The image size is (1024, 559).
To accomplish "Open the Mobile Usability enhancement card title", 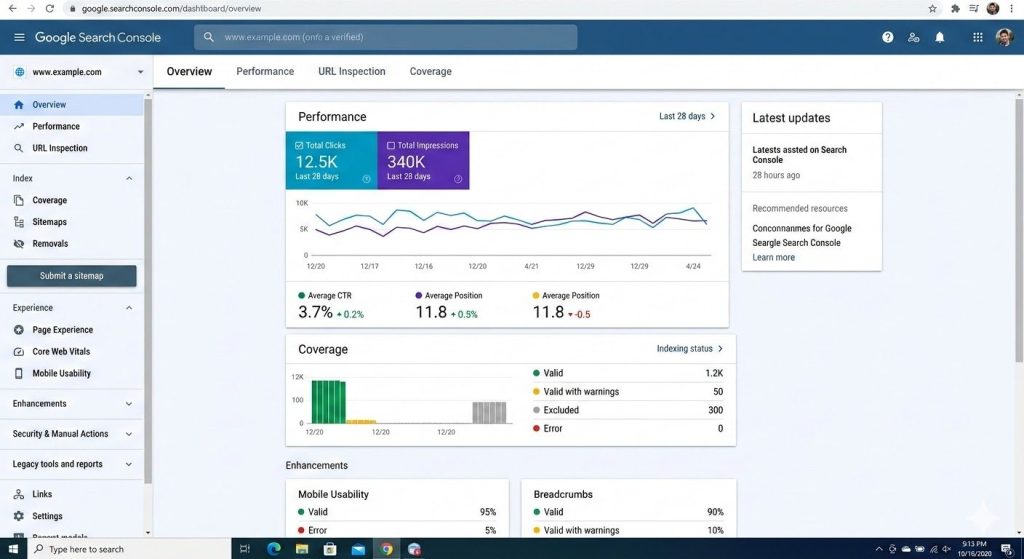I will click(x=334, y=494).
